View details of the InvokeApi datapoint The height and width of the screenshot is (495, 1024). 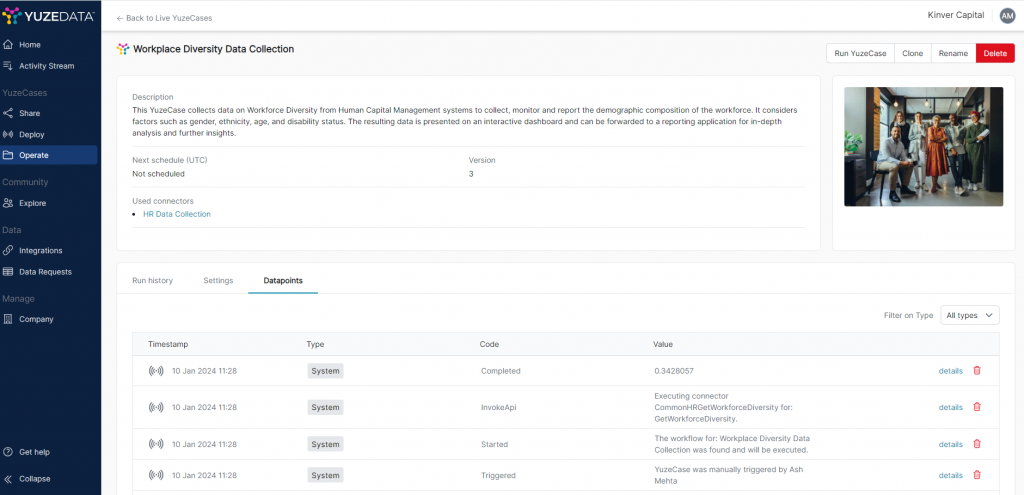pyautogui.click(x=950, y=407)
